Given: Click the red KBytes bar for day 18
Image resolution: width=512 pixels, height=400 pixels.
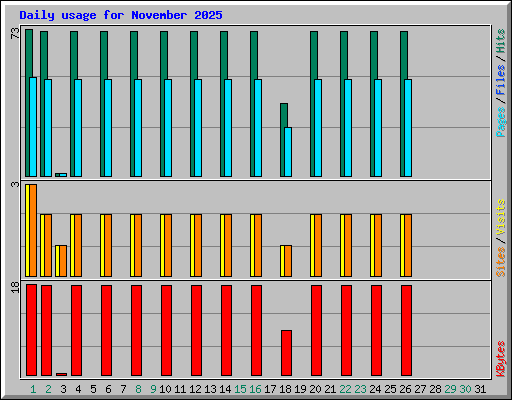Looking at the screenshot, I should (286, 353).
